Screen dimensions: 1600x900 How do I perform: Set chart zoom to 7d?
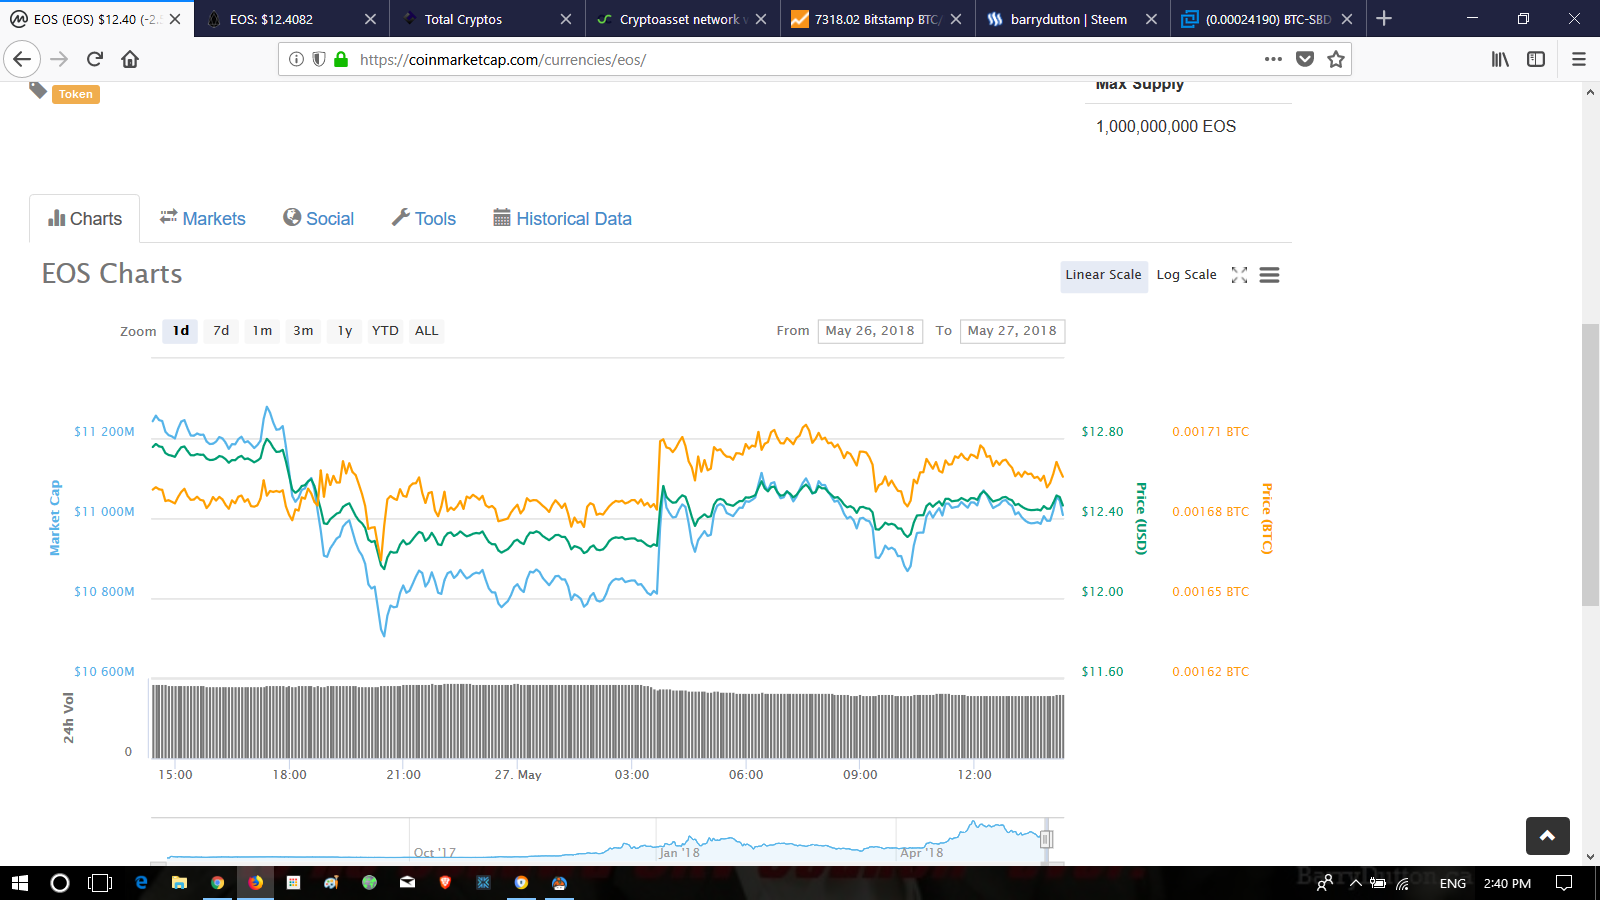pos(221,331)
